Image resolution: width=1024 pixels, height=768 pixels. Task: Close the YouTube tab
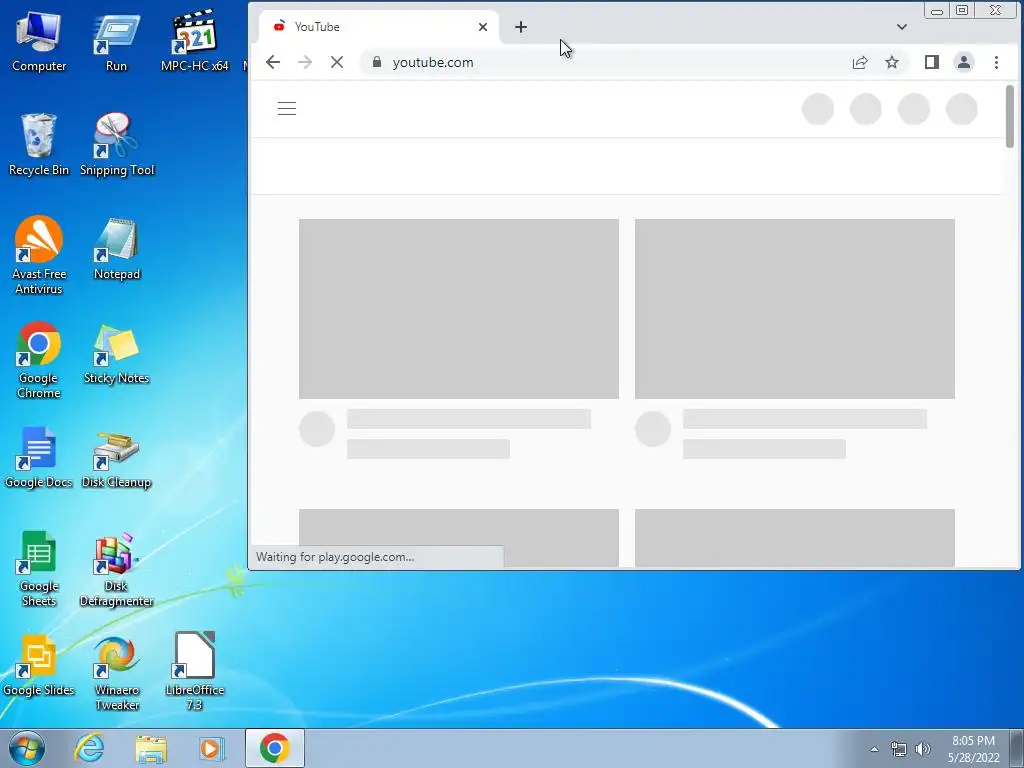[483, 27]
